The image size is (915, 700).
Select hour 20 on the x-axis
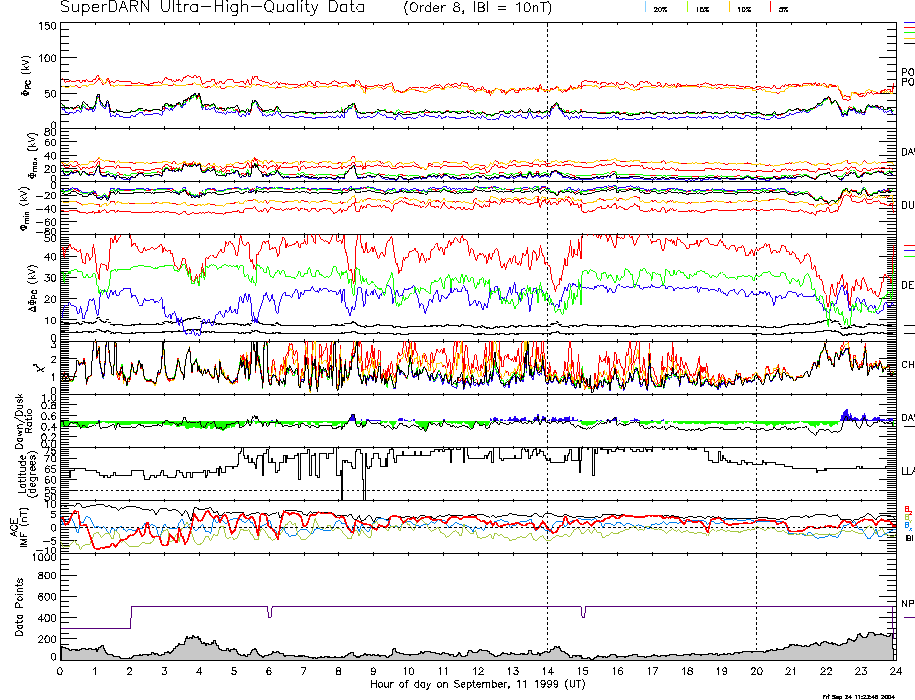[x=756, y=671]
